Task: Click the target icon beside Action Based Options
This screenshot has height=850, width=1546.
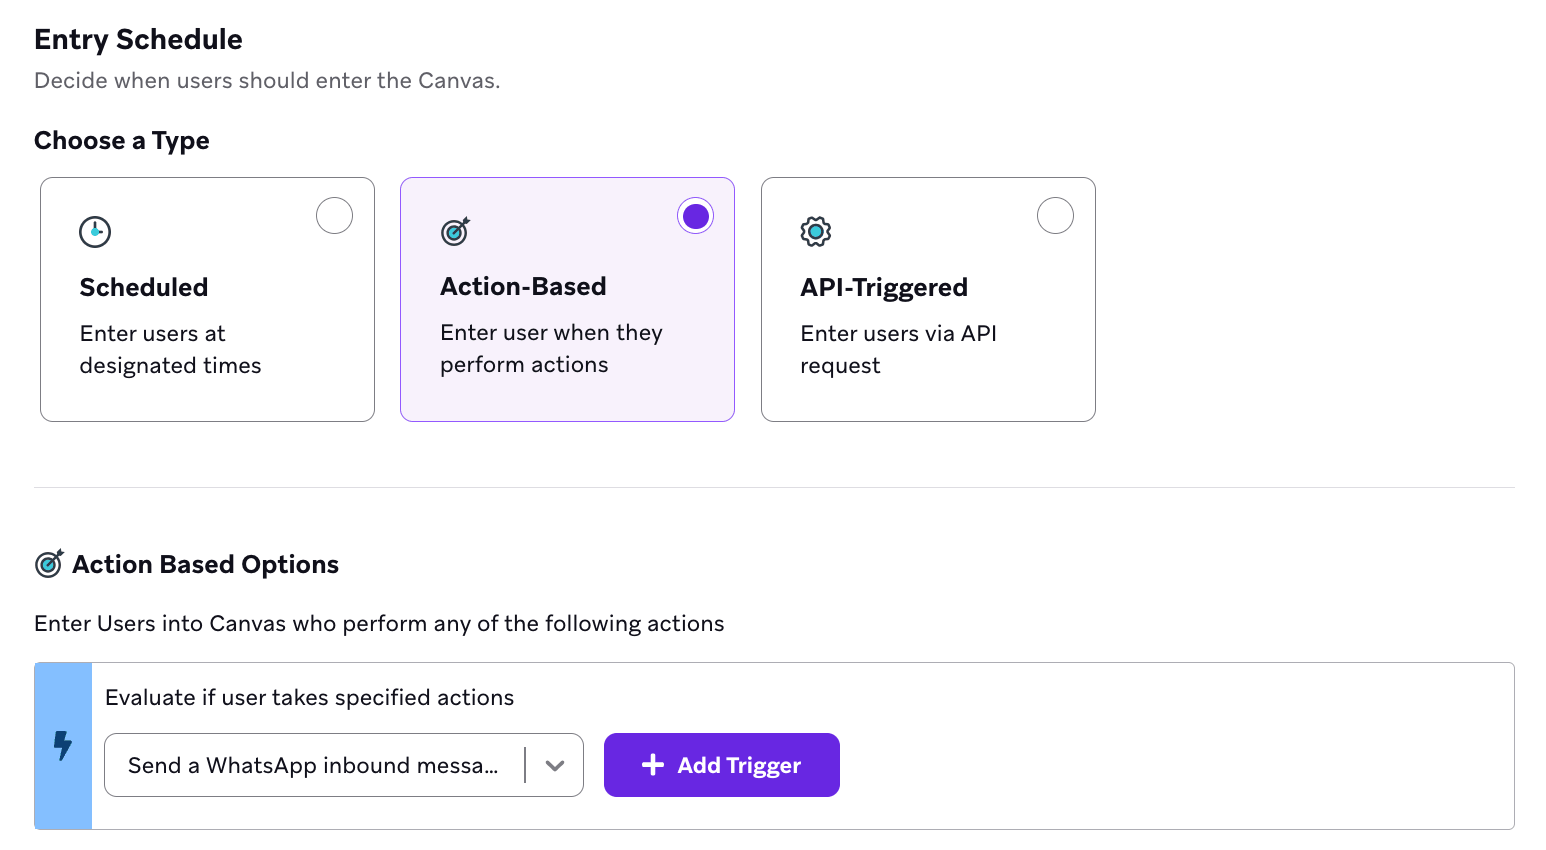Action: click(49, 564)
